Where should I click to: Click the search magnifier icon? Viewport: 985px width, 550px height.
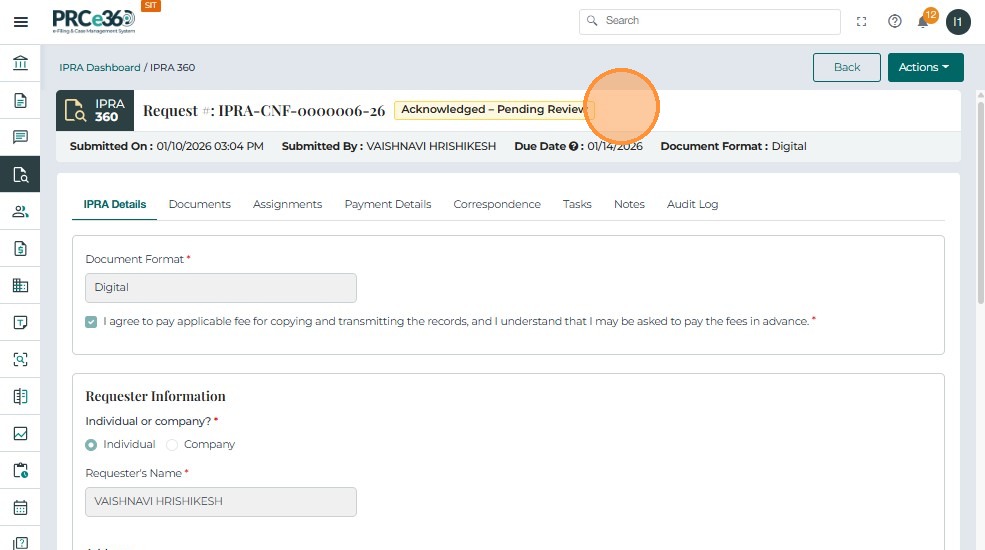pyautogui.click(x=592, y=21)
